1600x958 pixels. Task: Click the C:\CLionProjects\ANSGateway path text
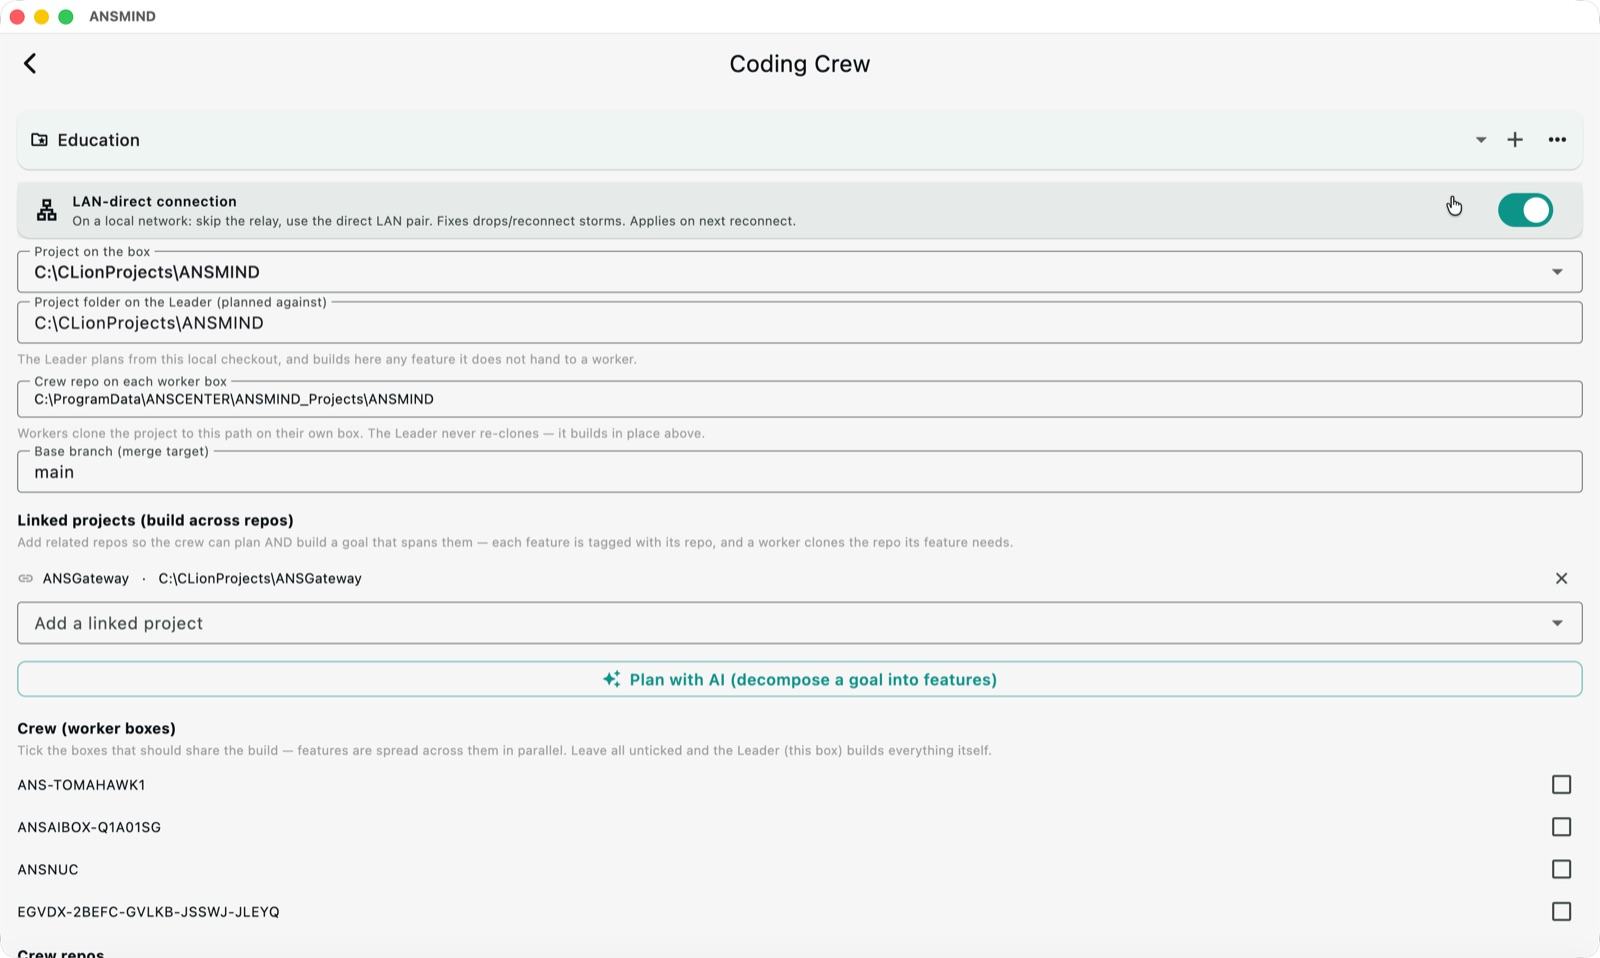pyautogui.click(x=260, y=578)
